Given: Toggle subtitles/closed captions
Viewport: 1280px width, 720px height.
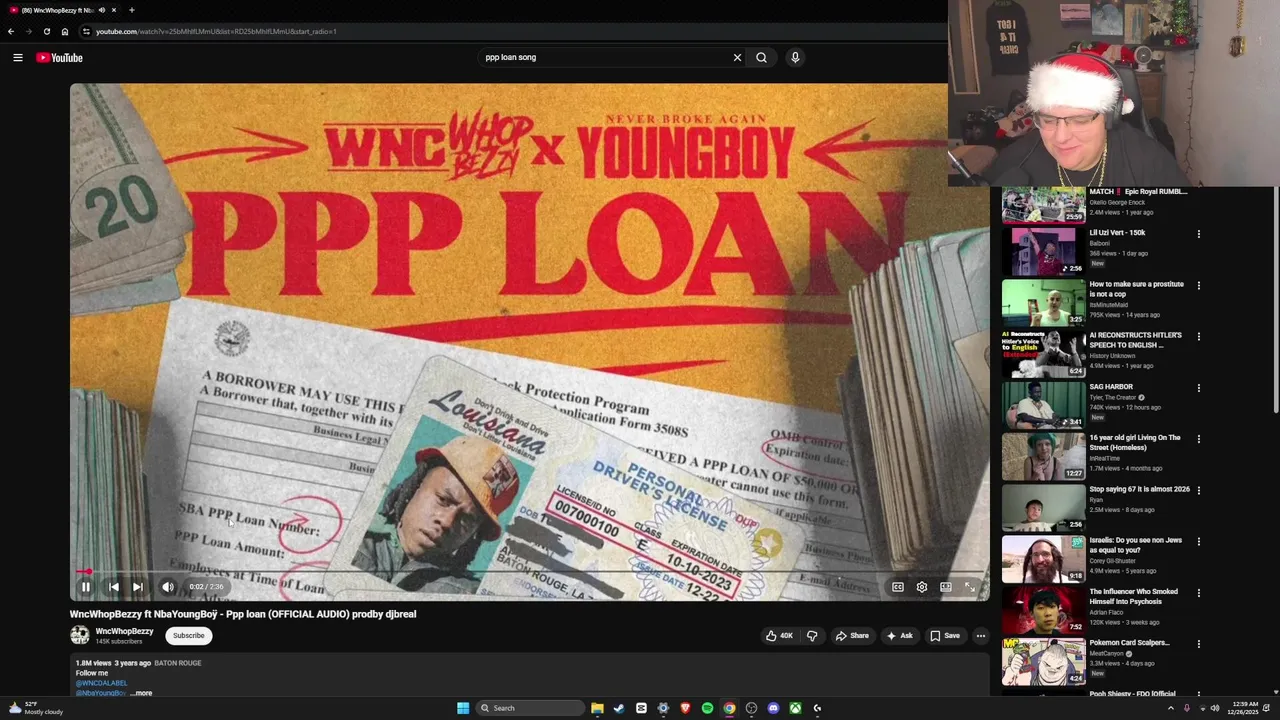Looking at the screenshot, I should (x=898, y=587).
